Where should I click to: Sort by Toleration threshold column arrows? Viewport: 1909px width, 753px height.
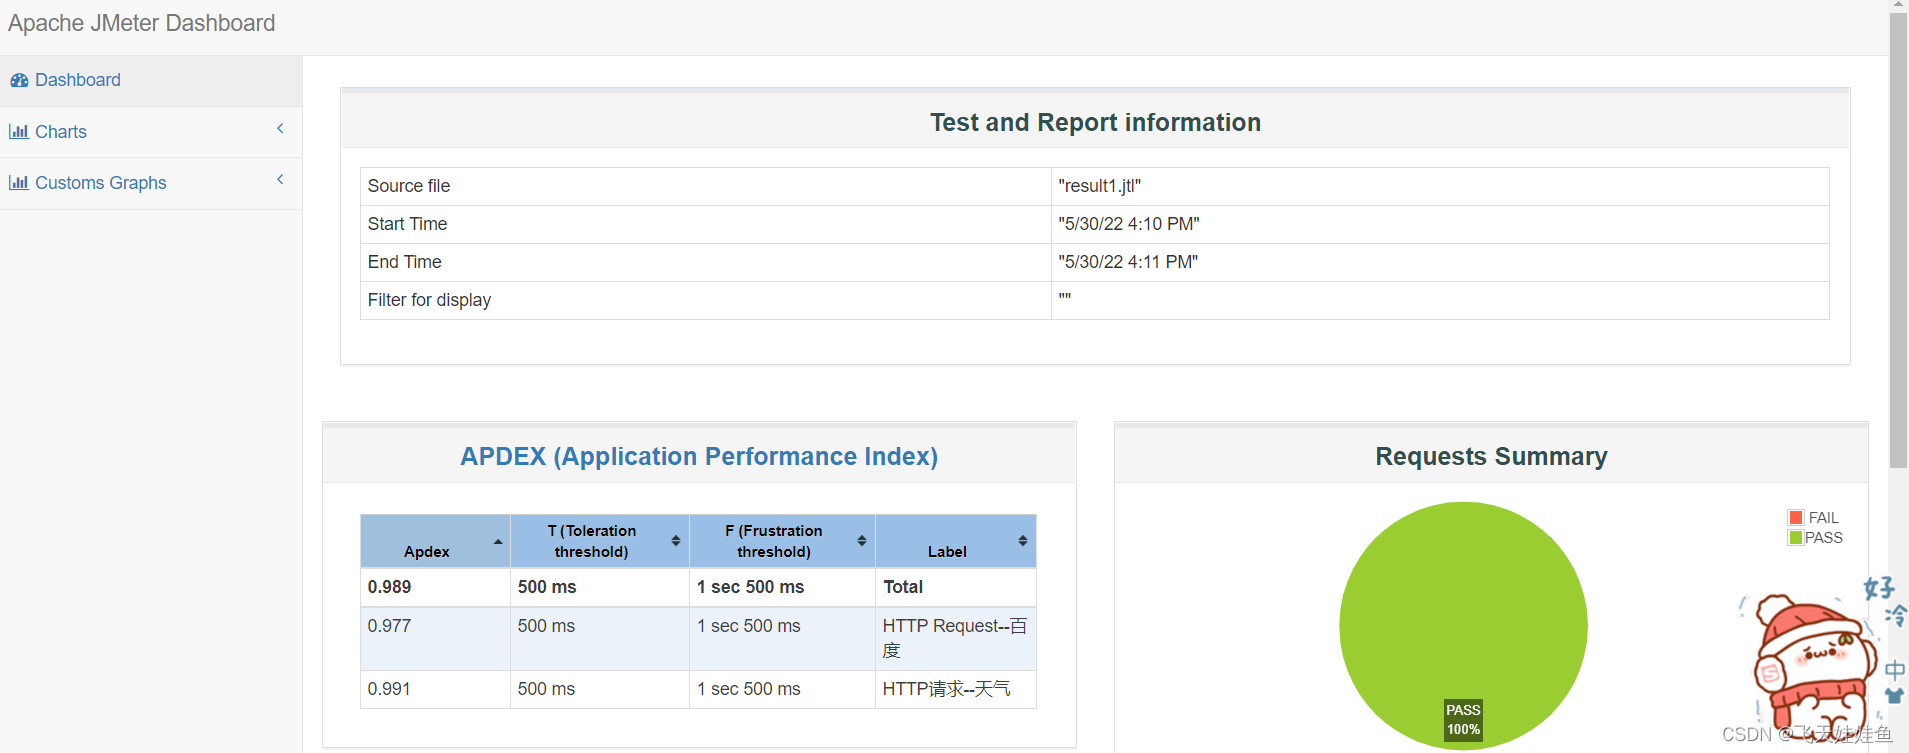[676, 541]
